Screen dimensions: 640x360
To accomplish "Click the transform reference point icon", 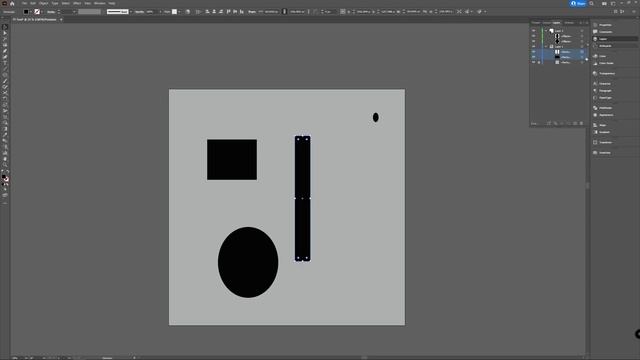I will (343, 12).
